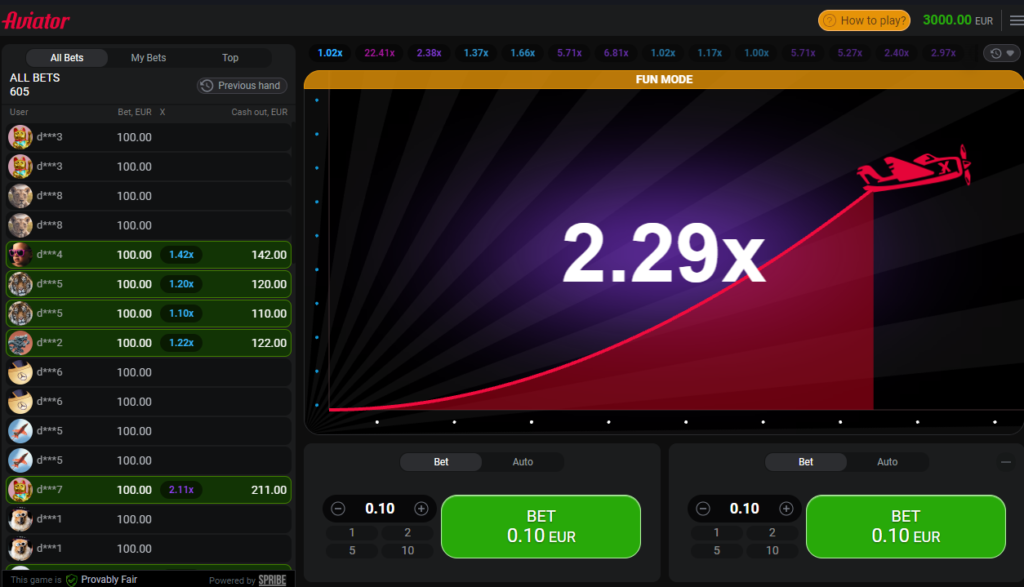1024x587 pixels.
Task: Choose quick amount 2 in left bet panel
Action: click(408, 533)
